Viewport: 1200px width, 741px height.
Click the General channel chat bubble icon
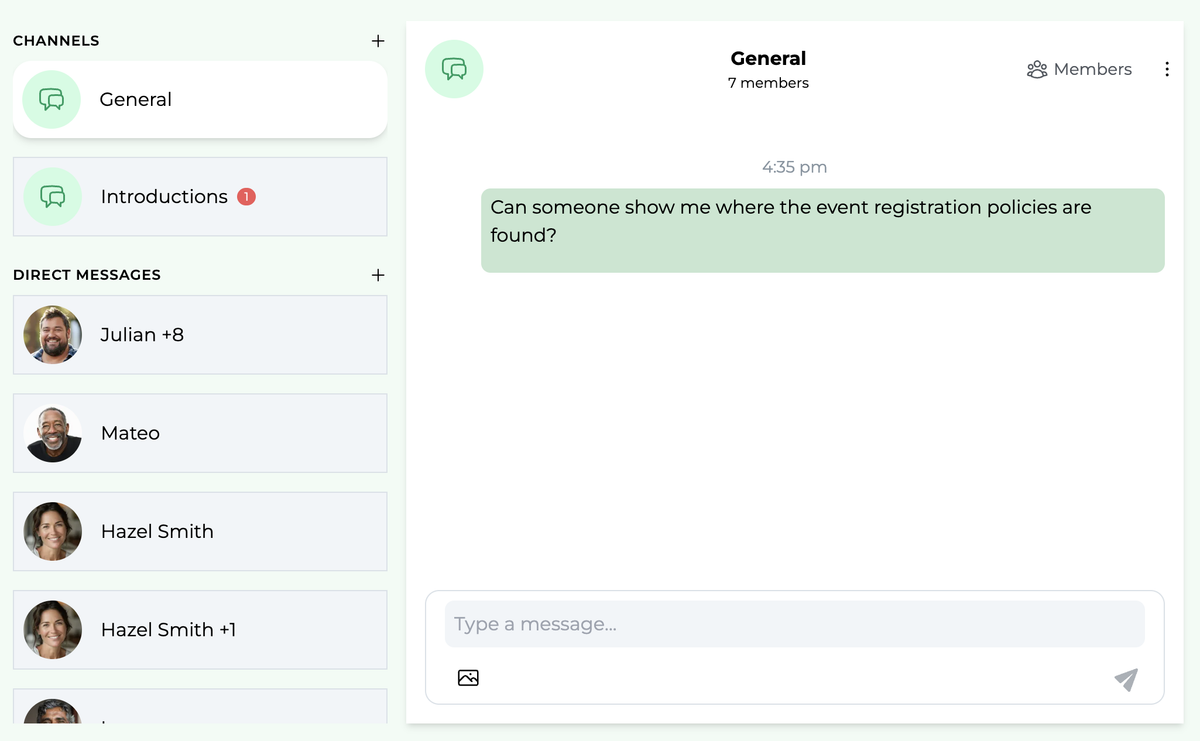pos(50,99)
